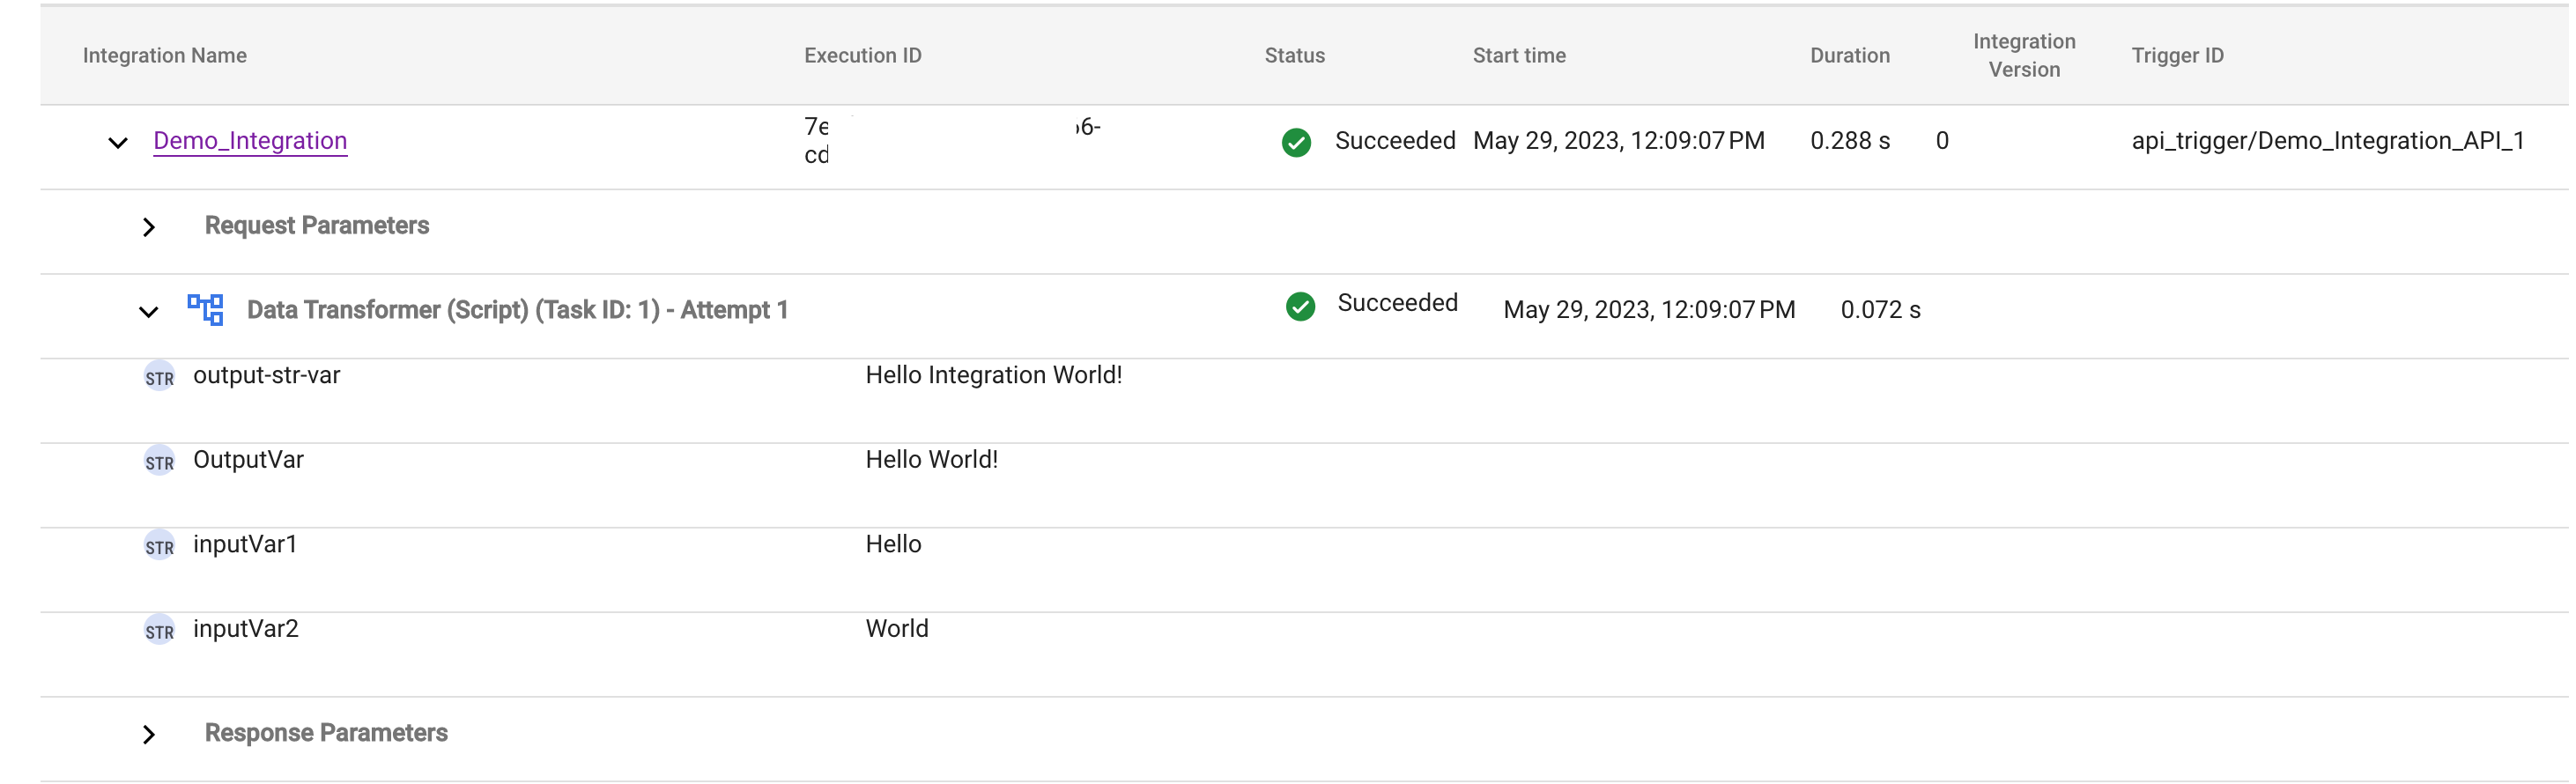Click the Duration column header
Viewport: 2576px width, 784px height.
[x=1849, y=56]
